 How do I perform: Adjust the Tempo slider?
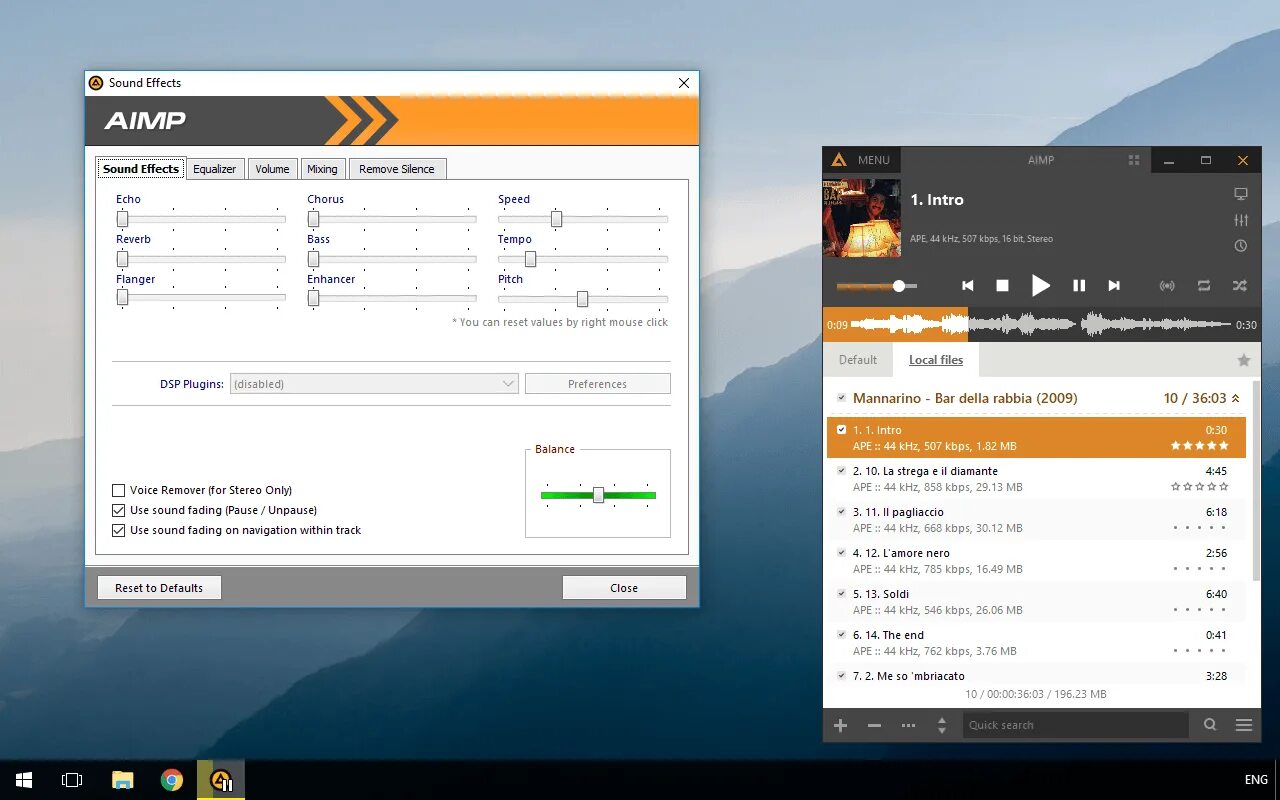click(583, 259)
